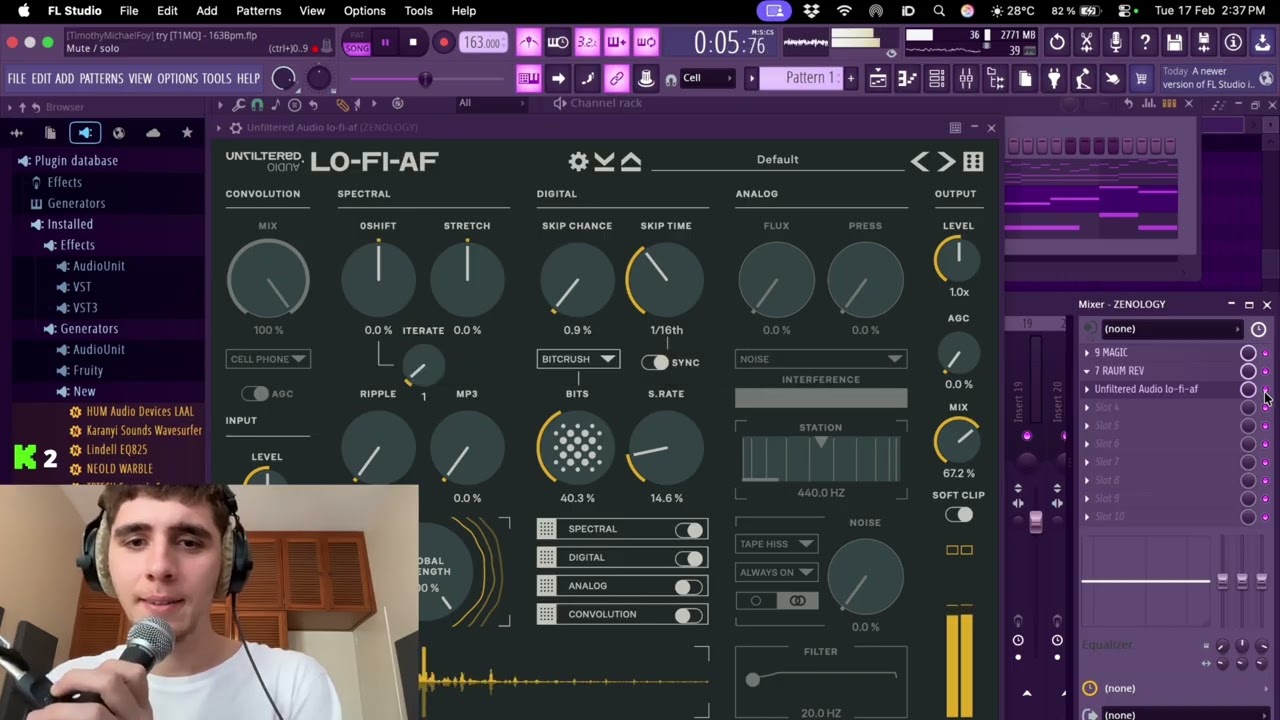
Task: Go to the next preset arrow
Action: point(946,161)
